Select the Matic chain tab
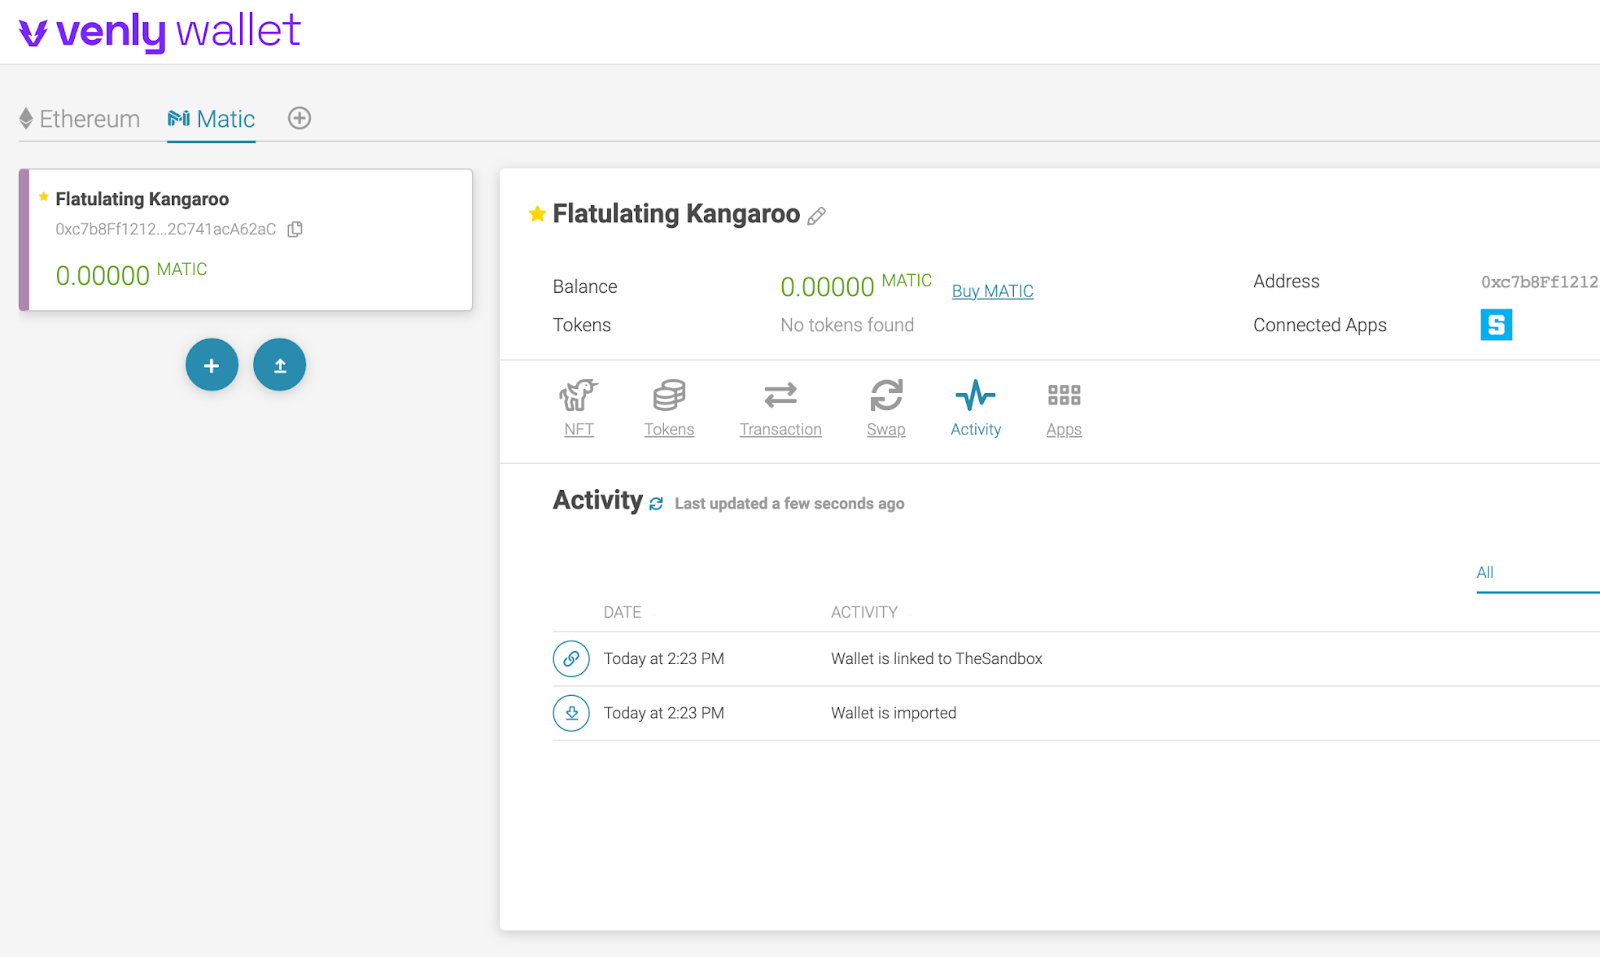The width and height of the screenshot is (1600, 957). click(212, 119)
